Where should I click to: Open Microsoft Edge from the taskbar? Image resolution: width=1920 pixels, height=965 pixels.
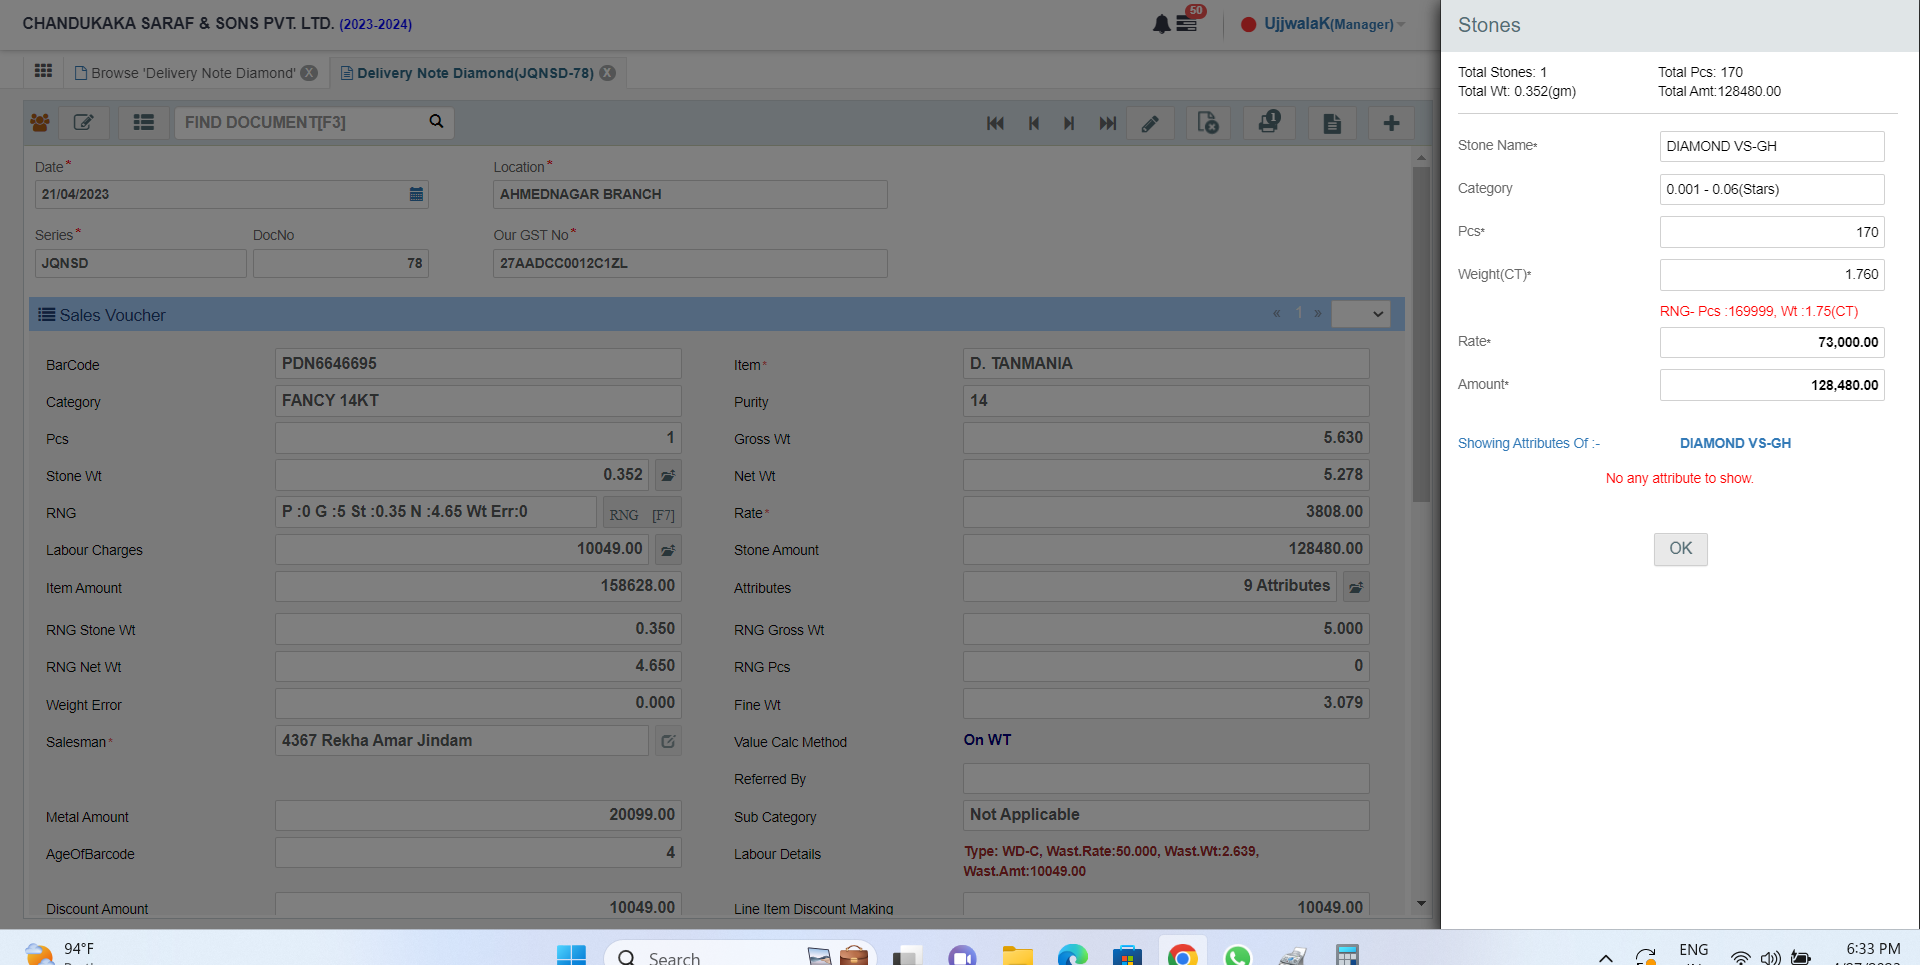1073,955
